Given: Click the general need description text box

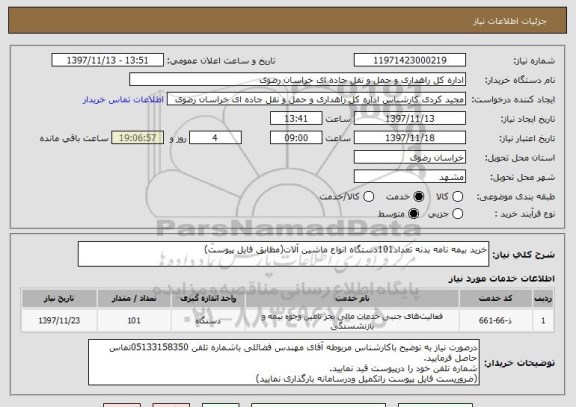Looking at the screenshot, I should 283,254.
